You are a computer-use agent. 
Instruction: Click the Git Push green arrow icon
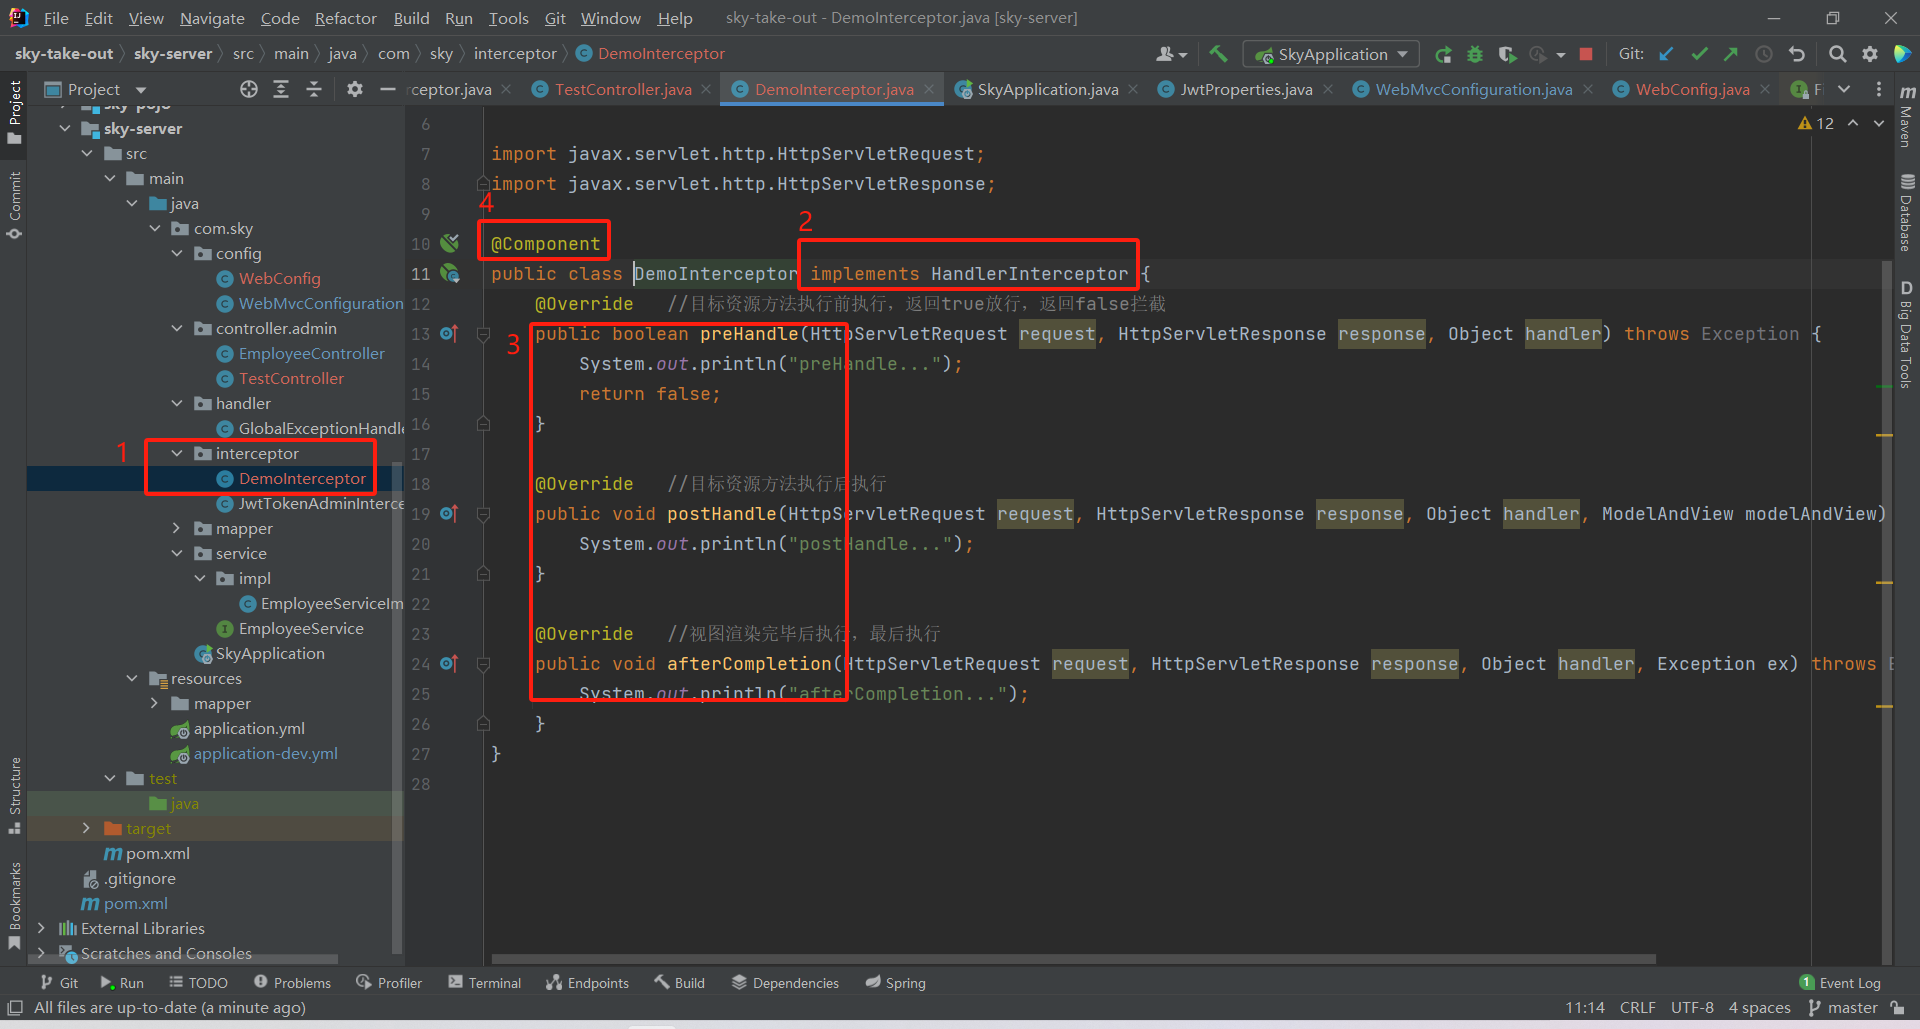[1731, 54]
